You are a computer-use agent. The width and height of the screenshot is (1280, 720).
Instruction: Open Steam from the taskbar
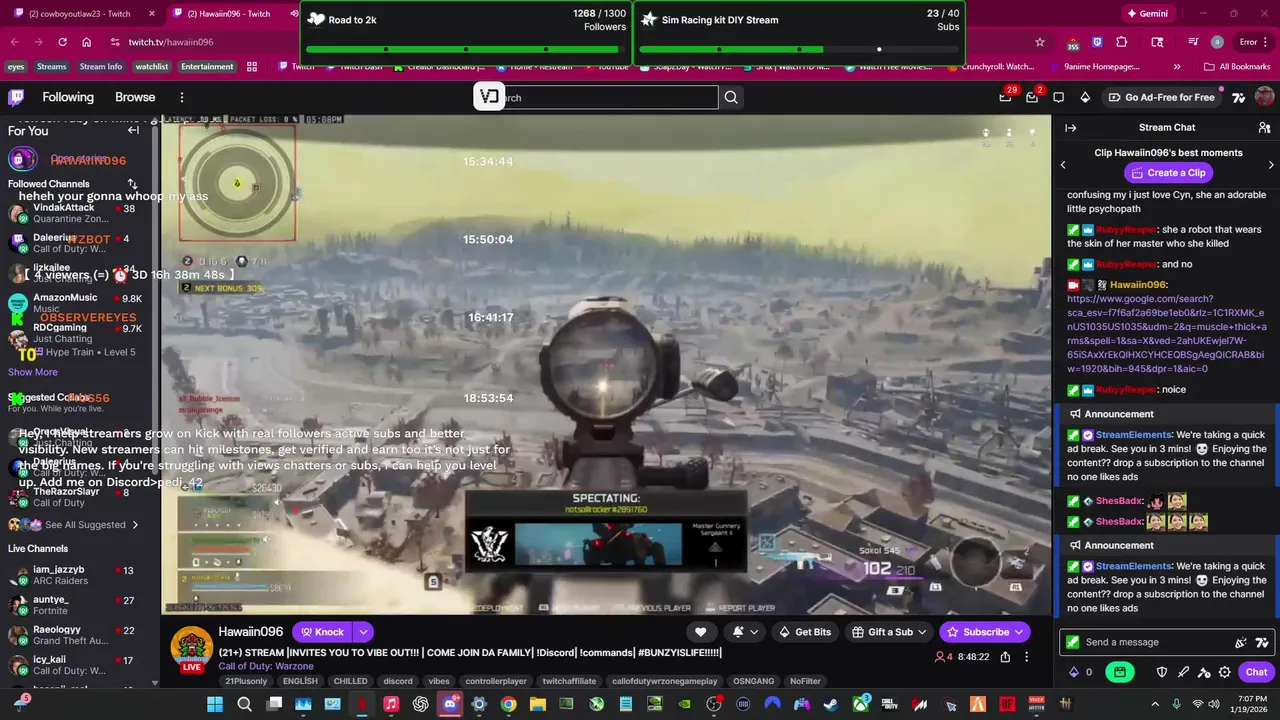pos(830,704)
